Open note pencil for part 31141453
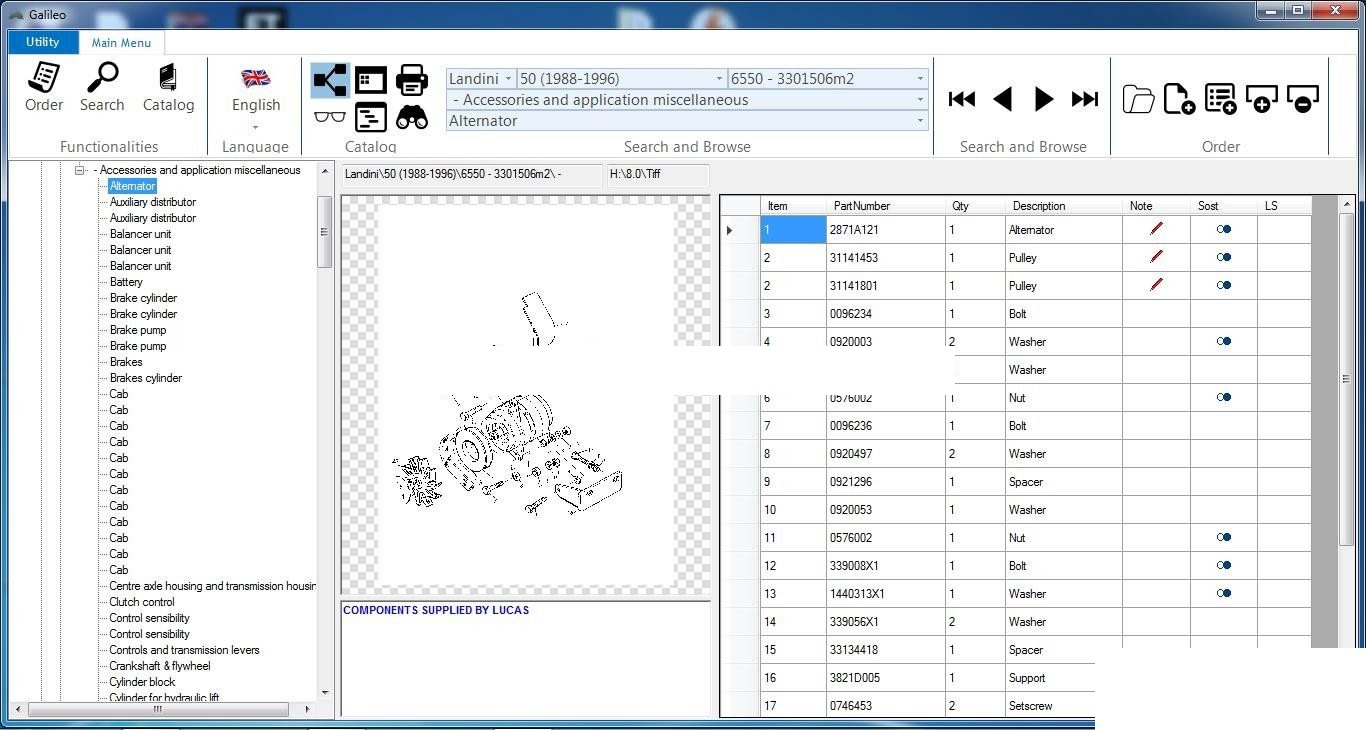Viewport: 1366px width, 730px height. [x=1156, y=257]
